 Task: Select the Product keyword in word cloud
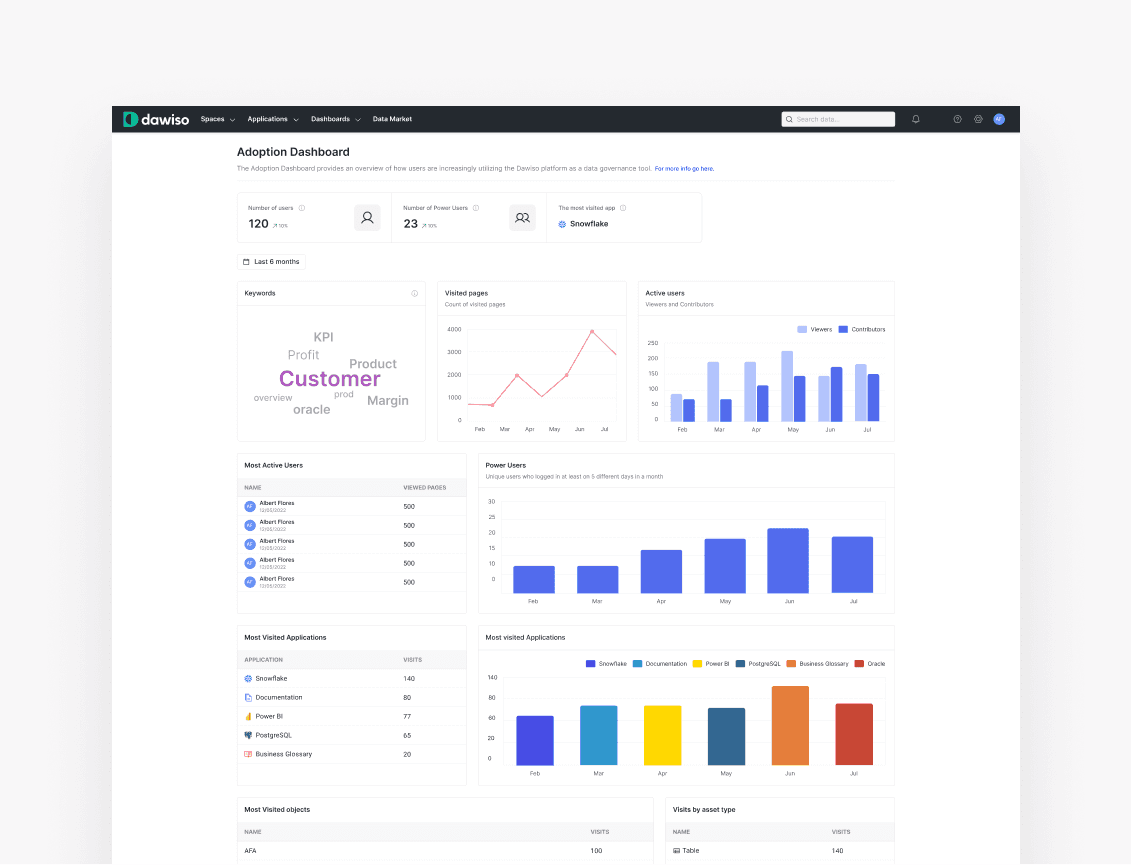[373, 364]
